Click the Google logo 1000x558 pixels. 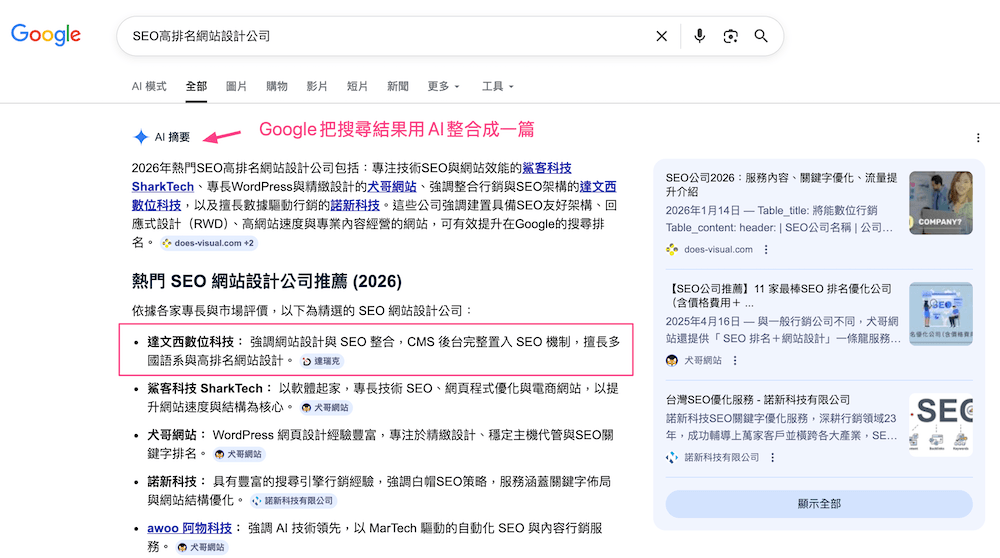tap(46, 35)
